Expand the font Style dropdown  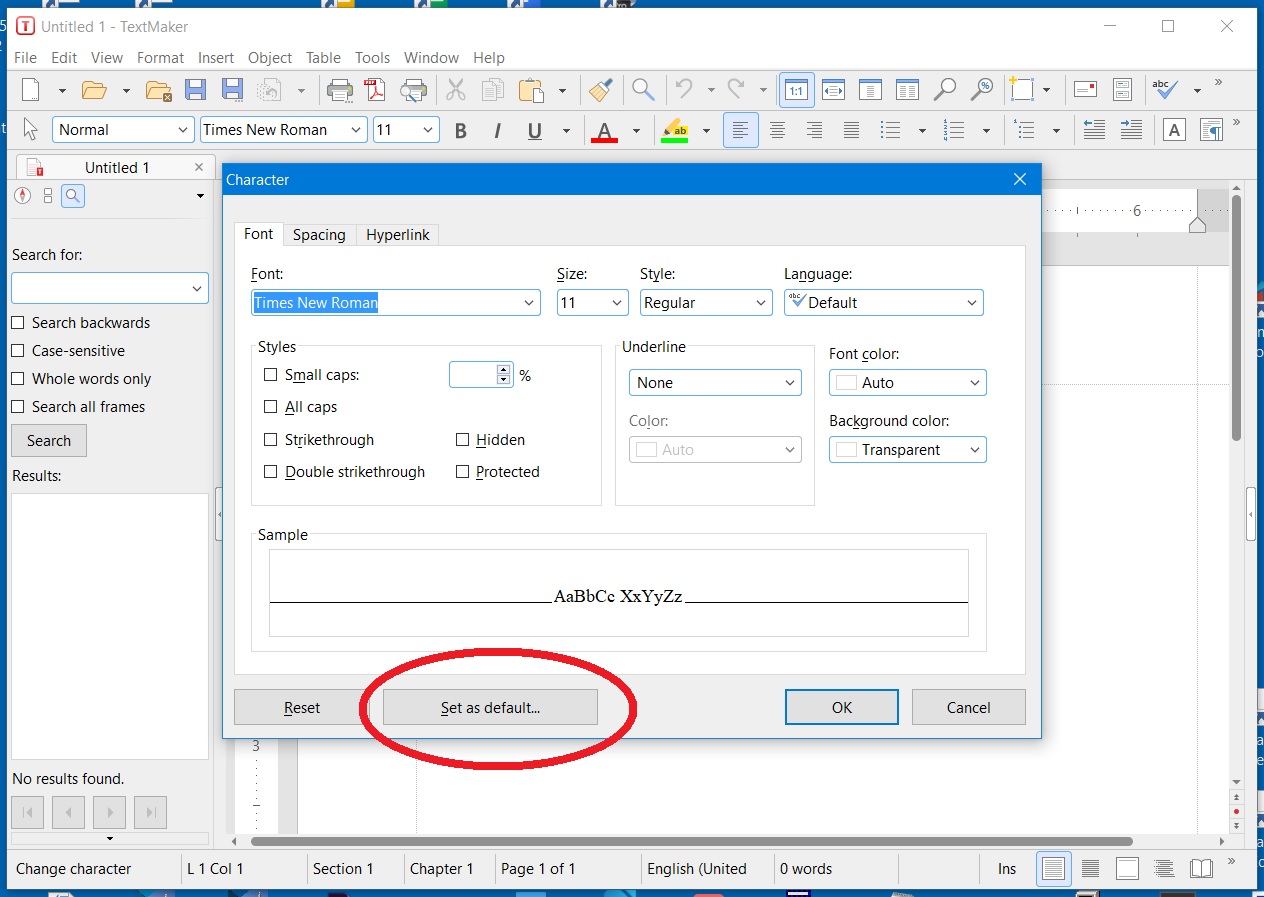[x=705, y=303]
